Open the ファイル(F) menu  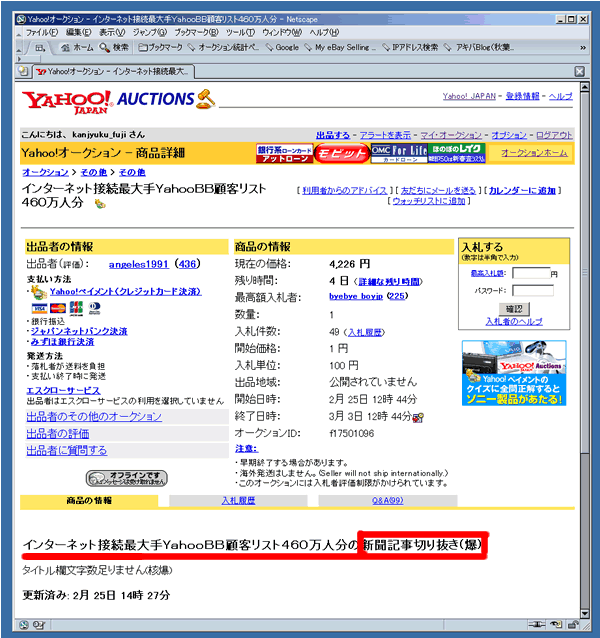coord(41,33)
